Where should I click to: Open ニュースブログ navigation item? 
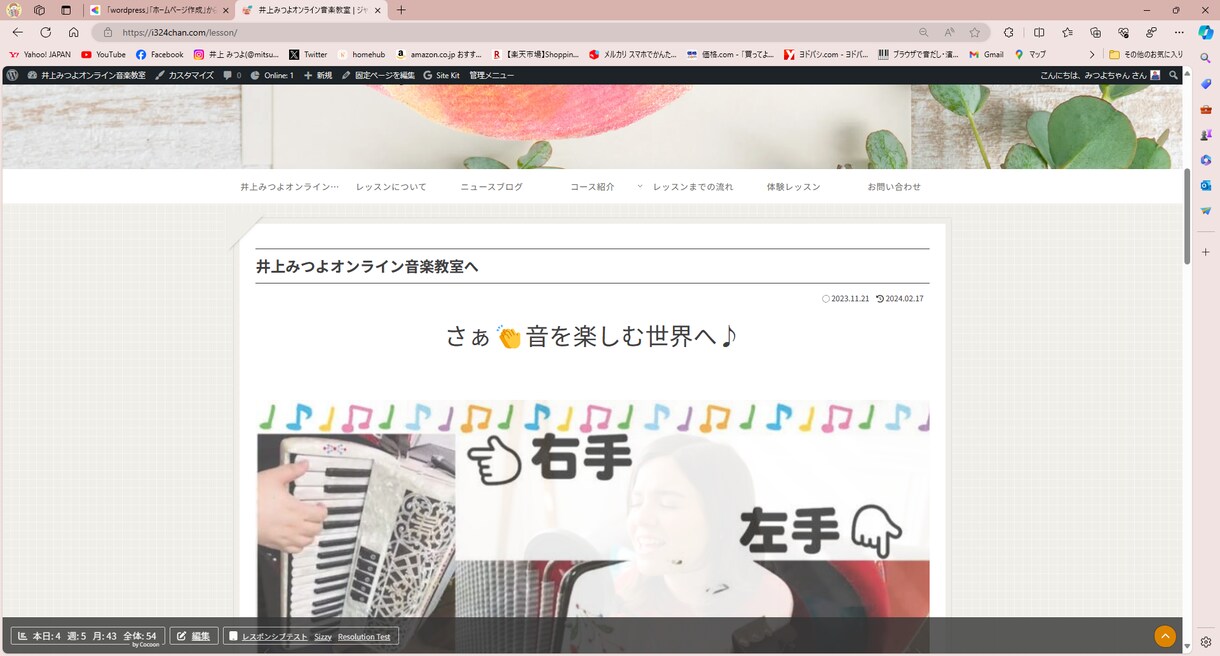(x=491, y=187)
